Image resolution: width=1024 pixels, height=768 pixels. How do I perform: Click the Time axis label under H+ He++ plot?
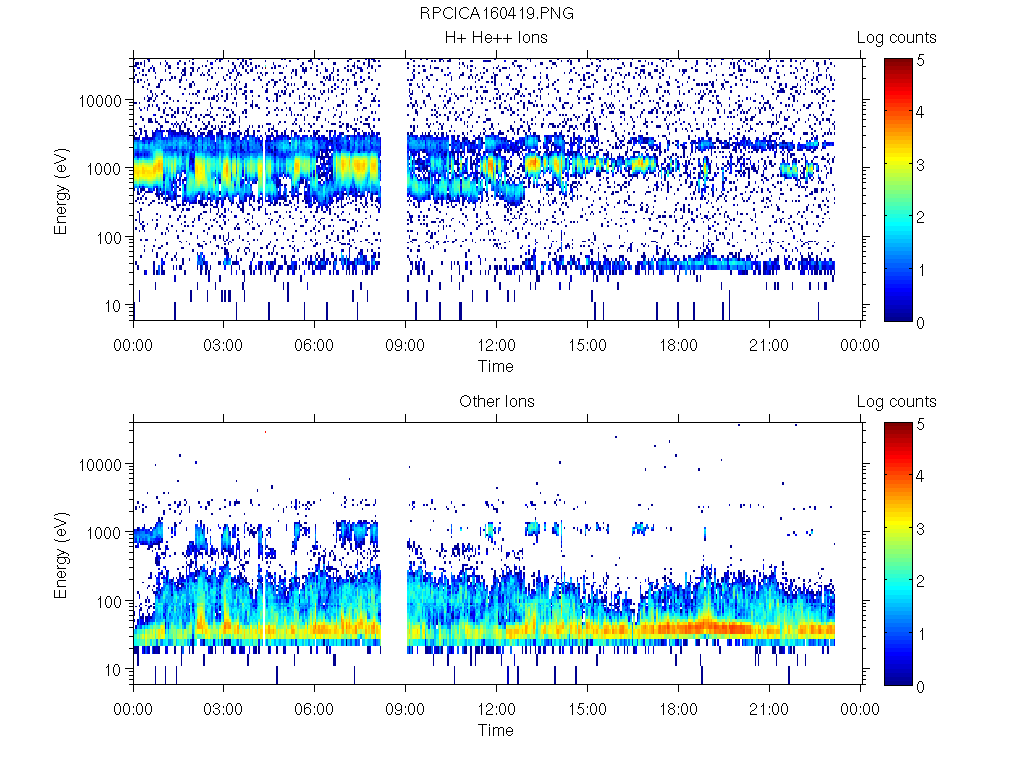click(x=496, y=366)
